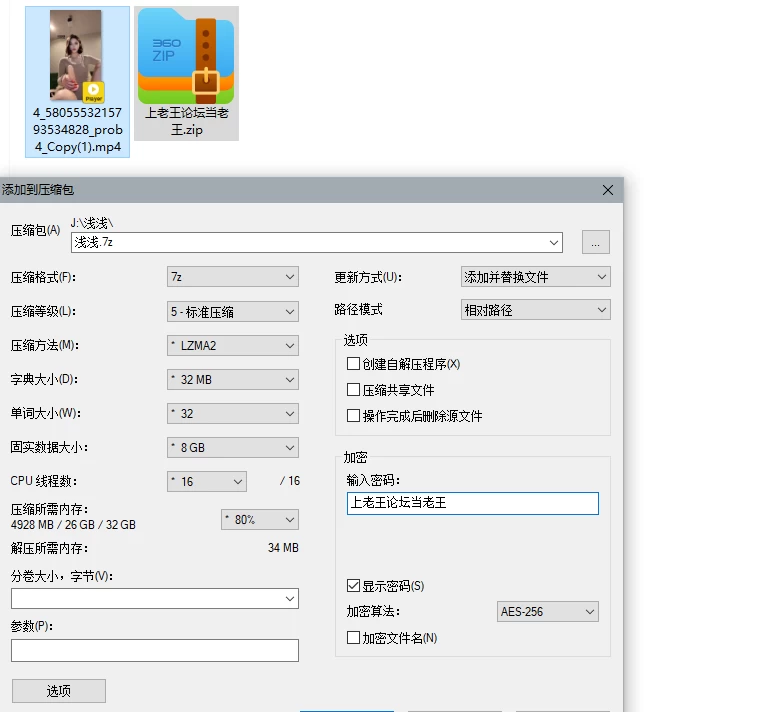Enable 操作完成后删除源文件 checkbox
This screenshot has height=712, width=761.
[353, 415]
